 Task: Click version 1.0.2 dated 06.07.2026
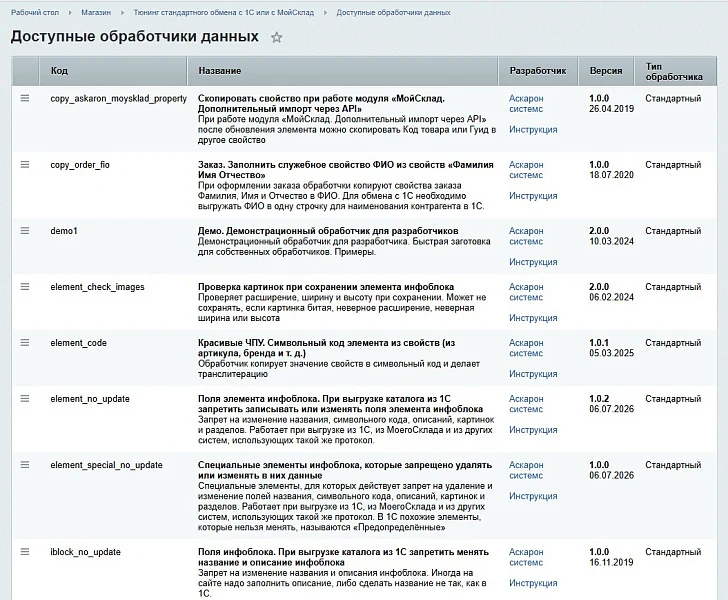(x=611, y=404)
